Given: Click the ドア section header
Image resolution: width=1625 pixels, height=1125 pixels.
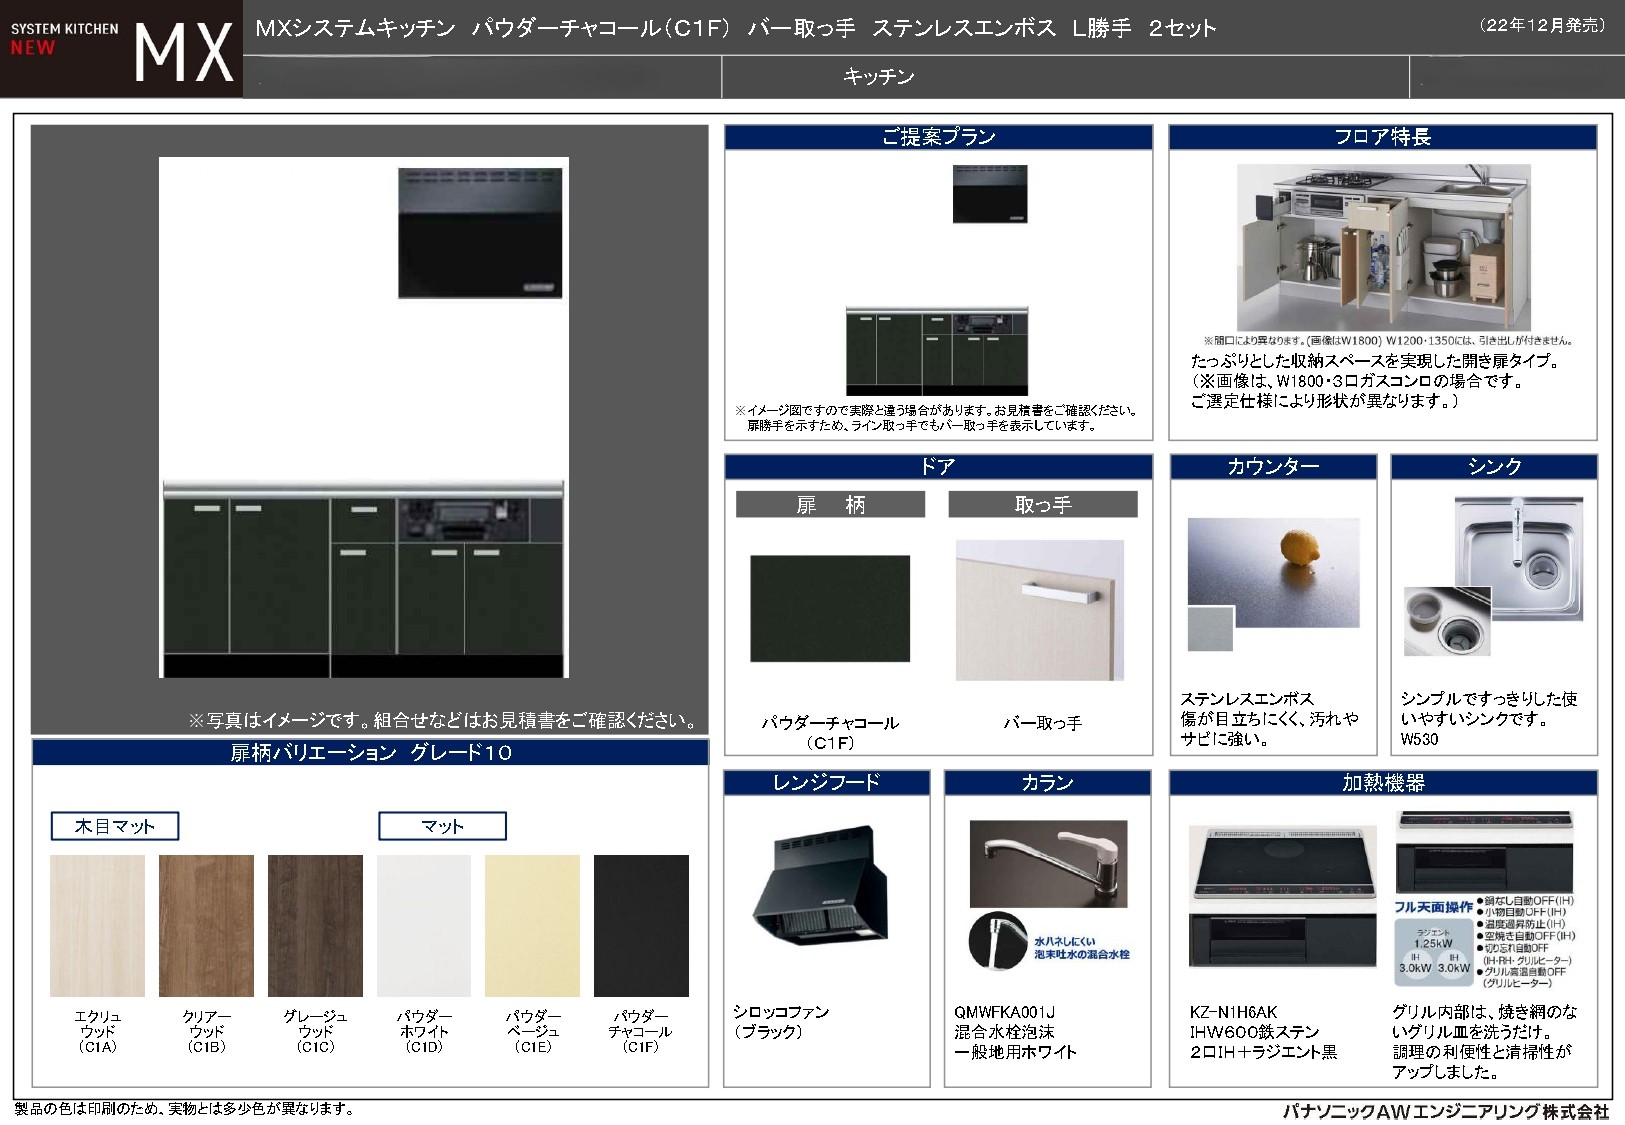Looking at the screenshot, I should pyautogui.click(x=938, y=466).
